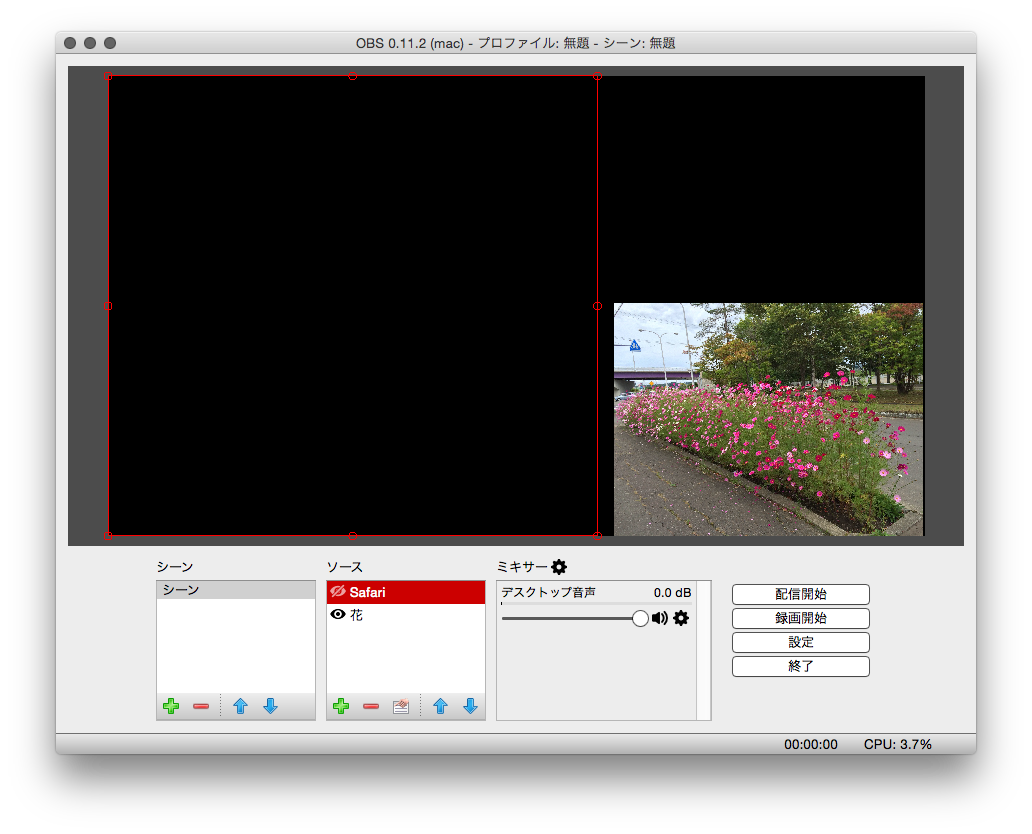Show the hidden Safari source via its eye icon
1032x834 pixels.
point(338,592)
